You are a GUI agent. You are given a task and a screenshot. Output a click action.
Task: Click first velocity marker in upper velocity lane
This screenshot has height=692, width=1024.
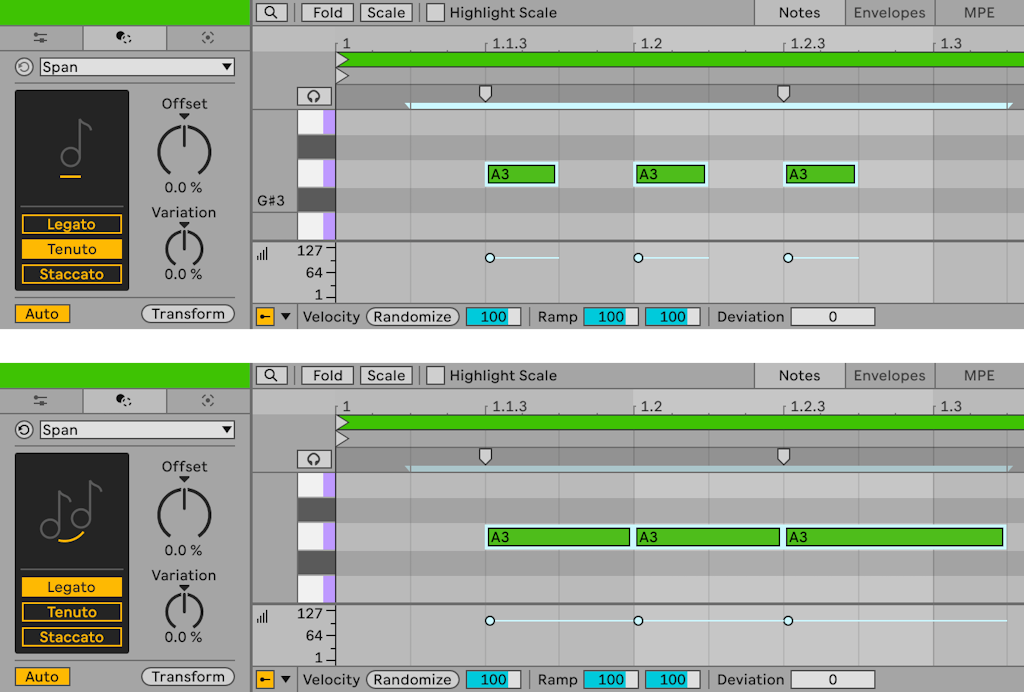tap(490, 258)
